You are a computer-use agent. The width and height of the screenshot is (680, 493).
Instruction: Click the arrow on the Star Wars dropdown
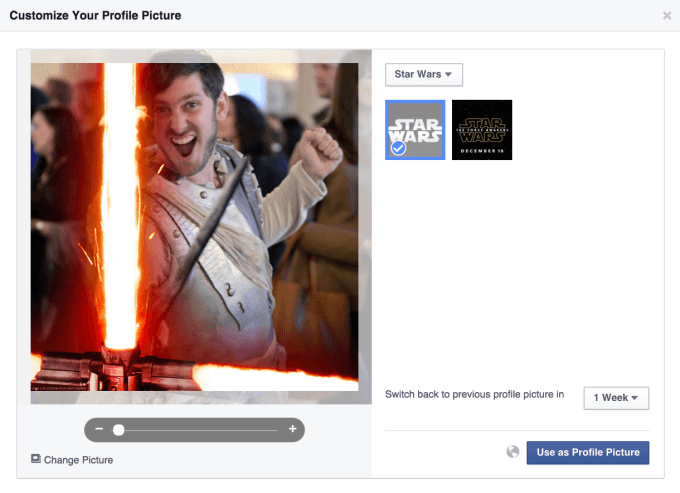(449, 75)
